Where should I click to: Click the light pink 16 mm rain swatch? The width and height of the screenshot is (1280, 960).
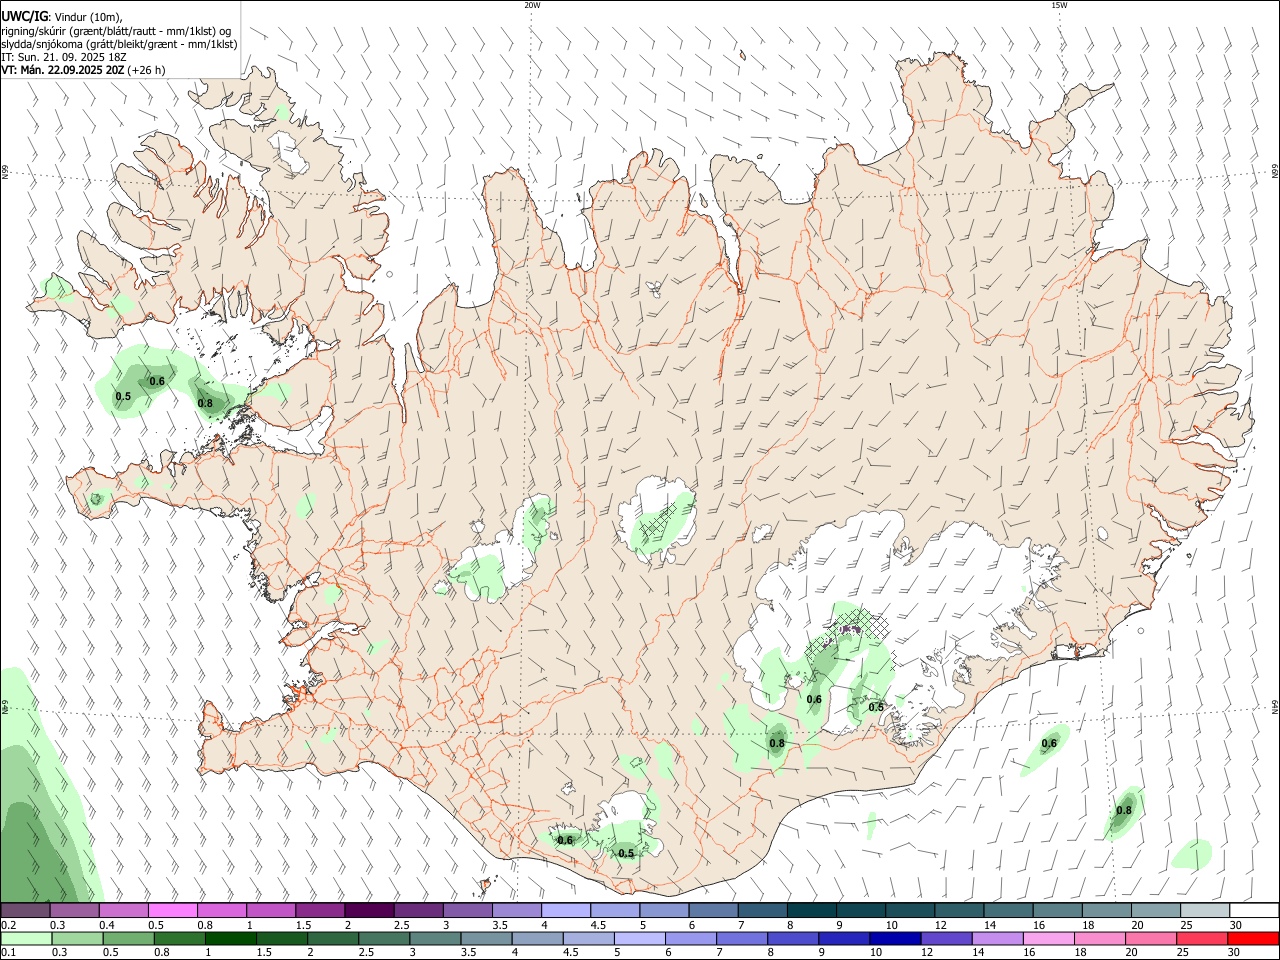click(x=1048, y=938)
